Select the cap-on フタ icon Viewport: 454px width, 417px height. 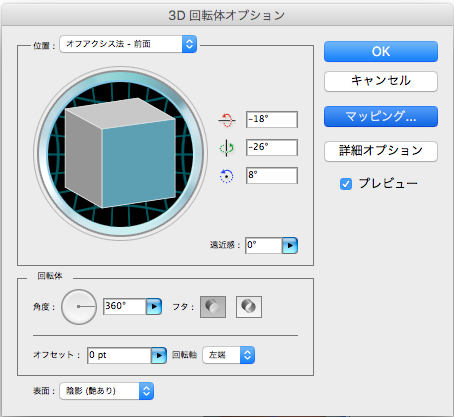tap(213, 307)
